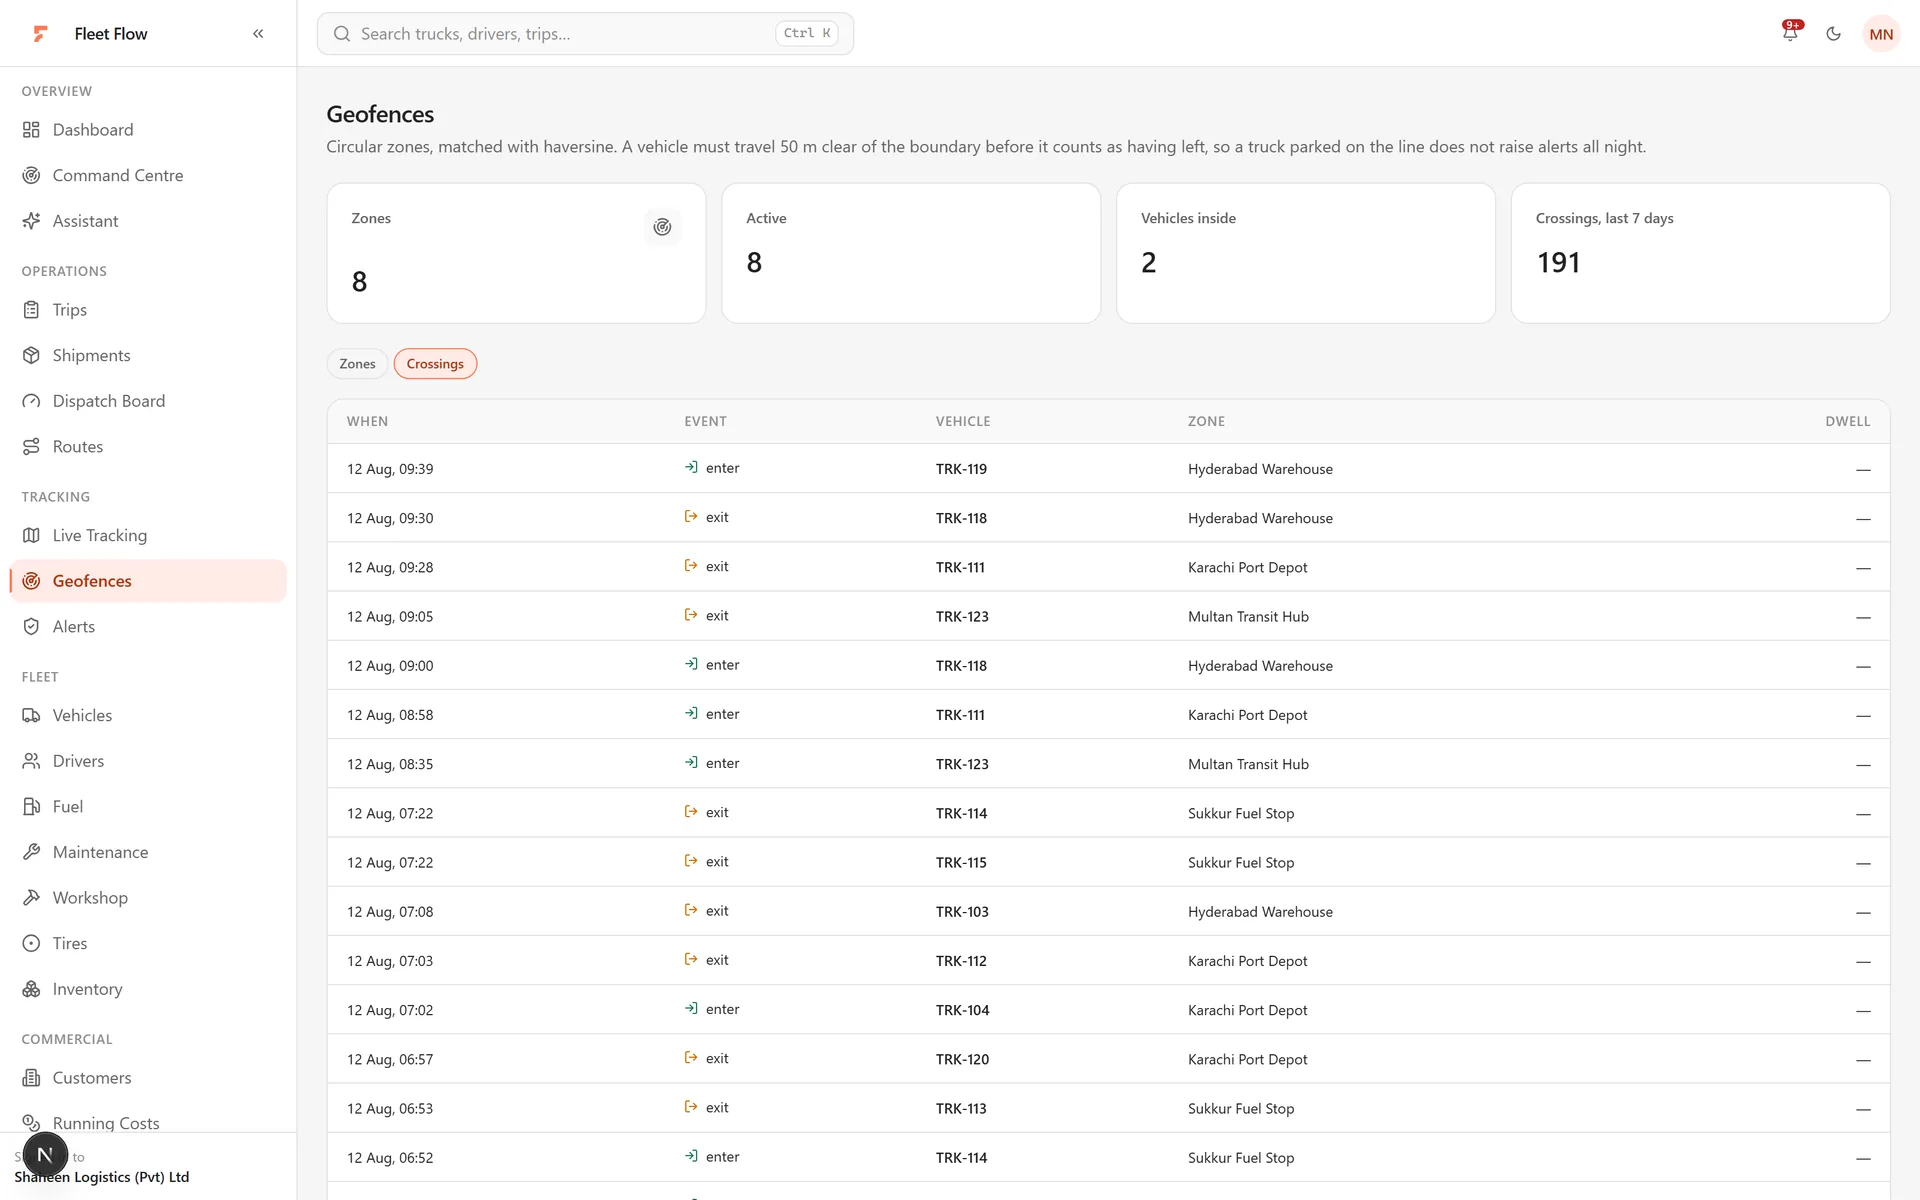This screenshot has width=1920, height=1200.
Task: Open Running Costs link
Action: (x=106, y=1123)
